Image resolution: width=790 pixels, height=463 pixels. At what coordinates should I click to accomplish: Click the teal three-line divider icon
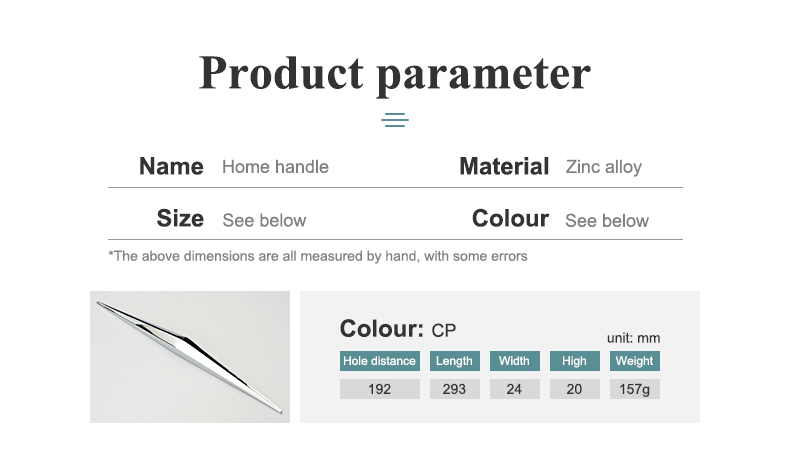click(394, 120)
